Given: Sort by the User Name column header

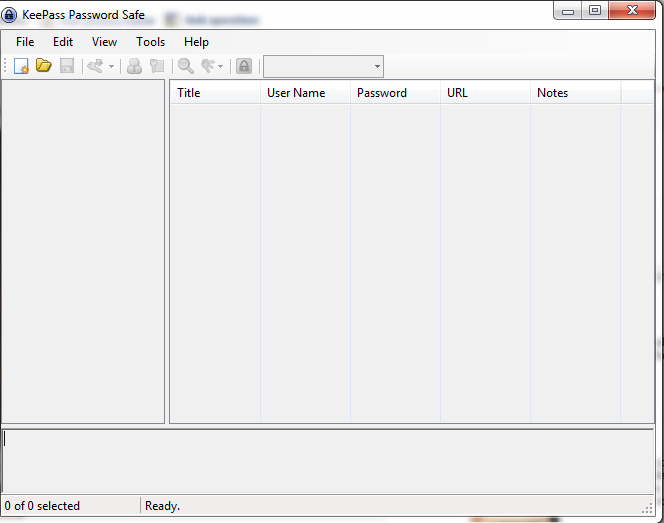Looking at the screenshot, I should (305, 93).
